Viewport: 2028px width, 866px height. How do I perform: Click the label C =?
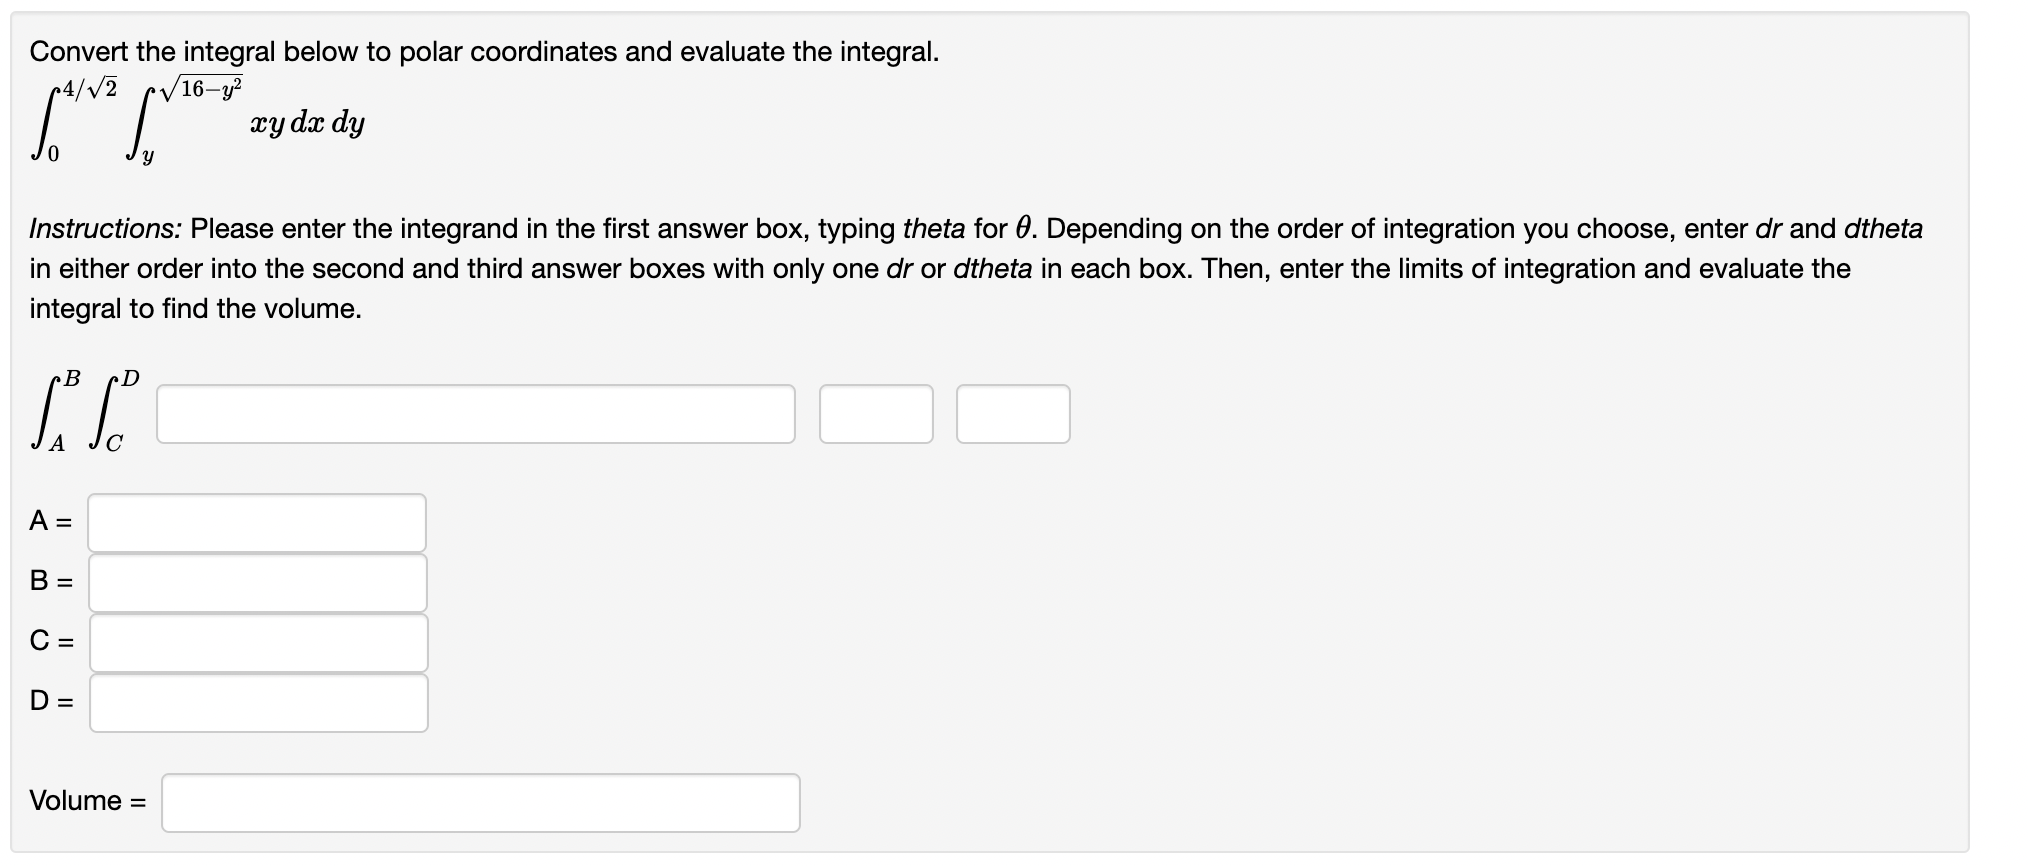pos(48,642)
